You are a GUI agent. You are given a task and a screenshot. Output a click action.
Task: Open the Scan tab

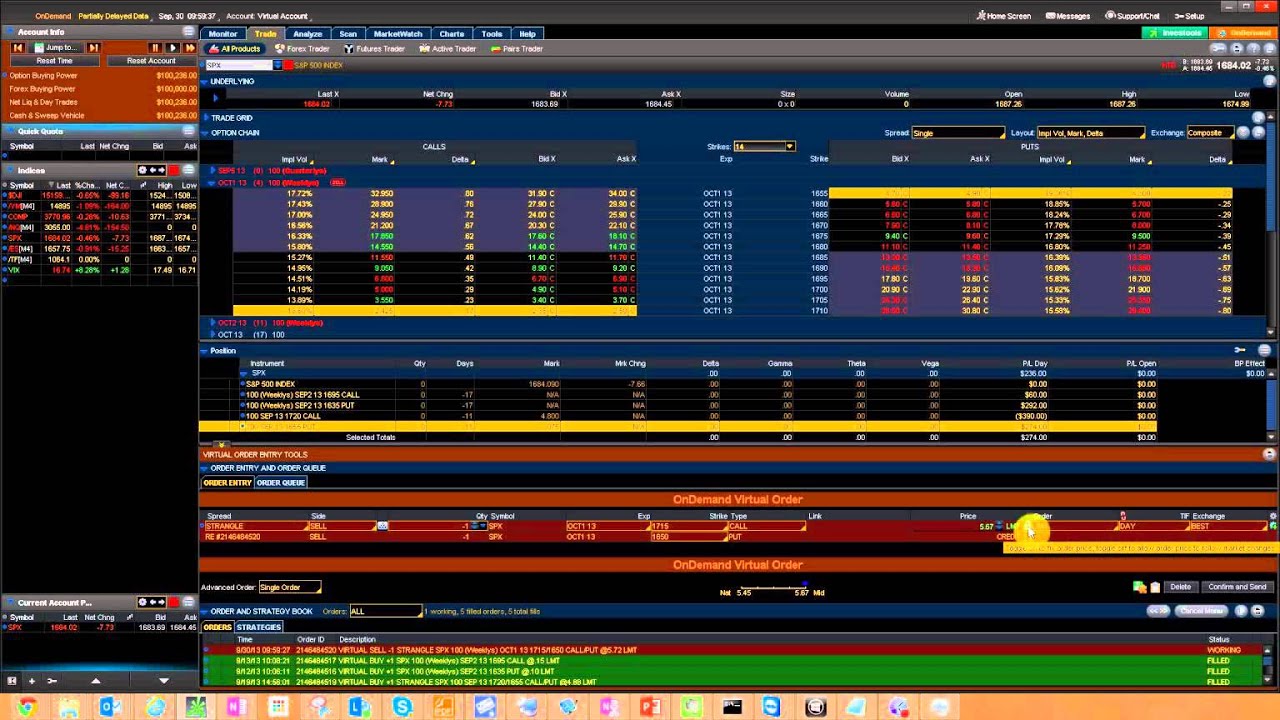[x=348, y=34]
